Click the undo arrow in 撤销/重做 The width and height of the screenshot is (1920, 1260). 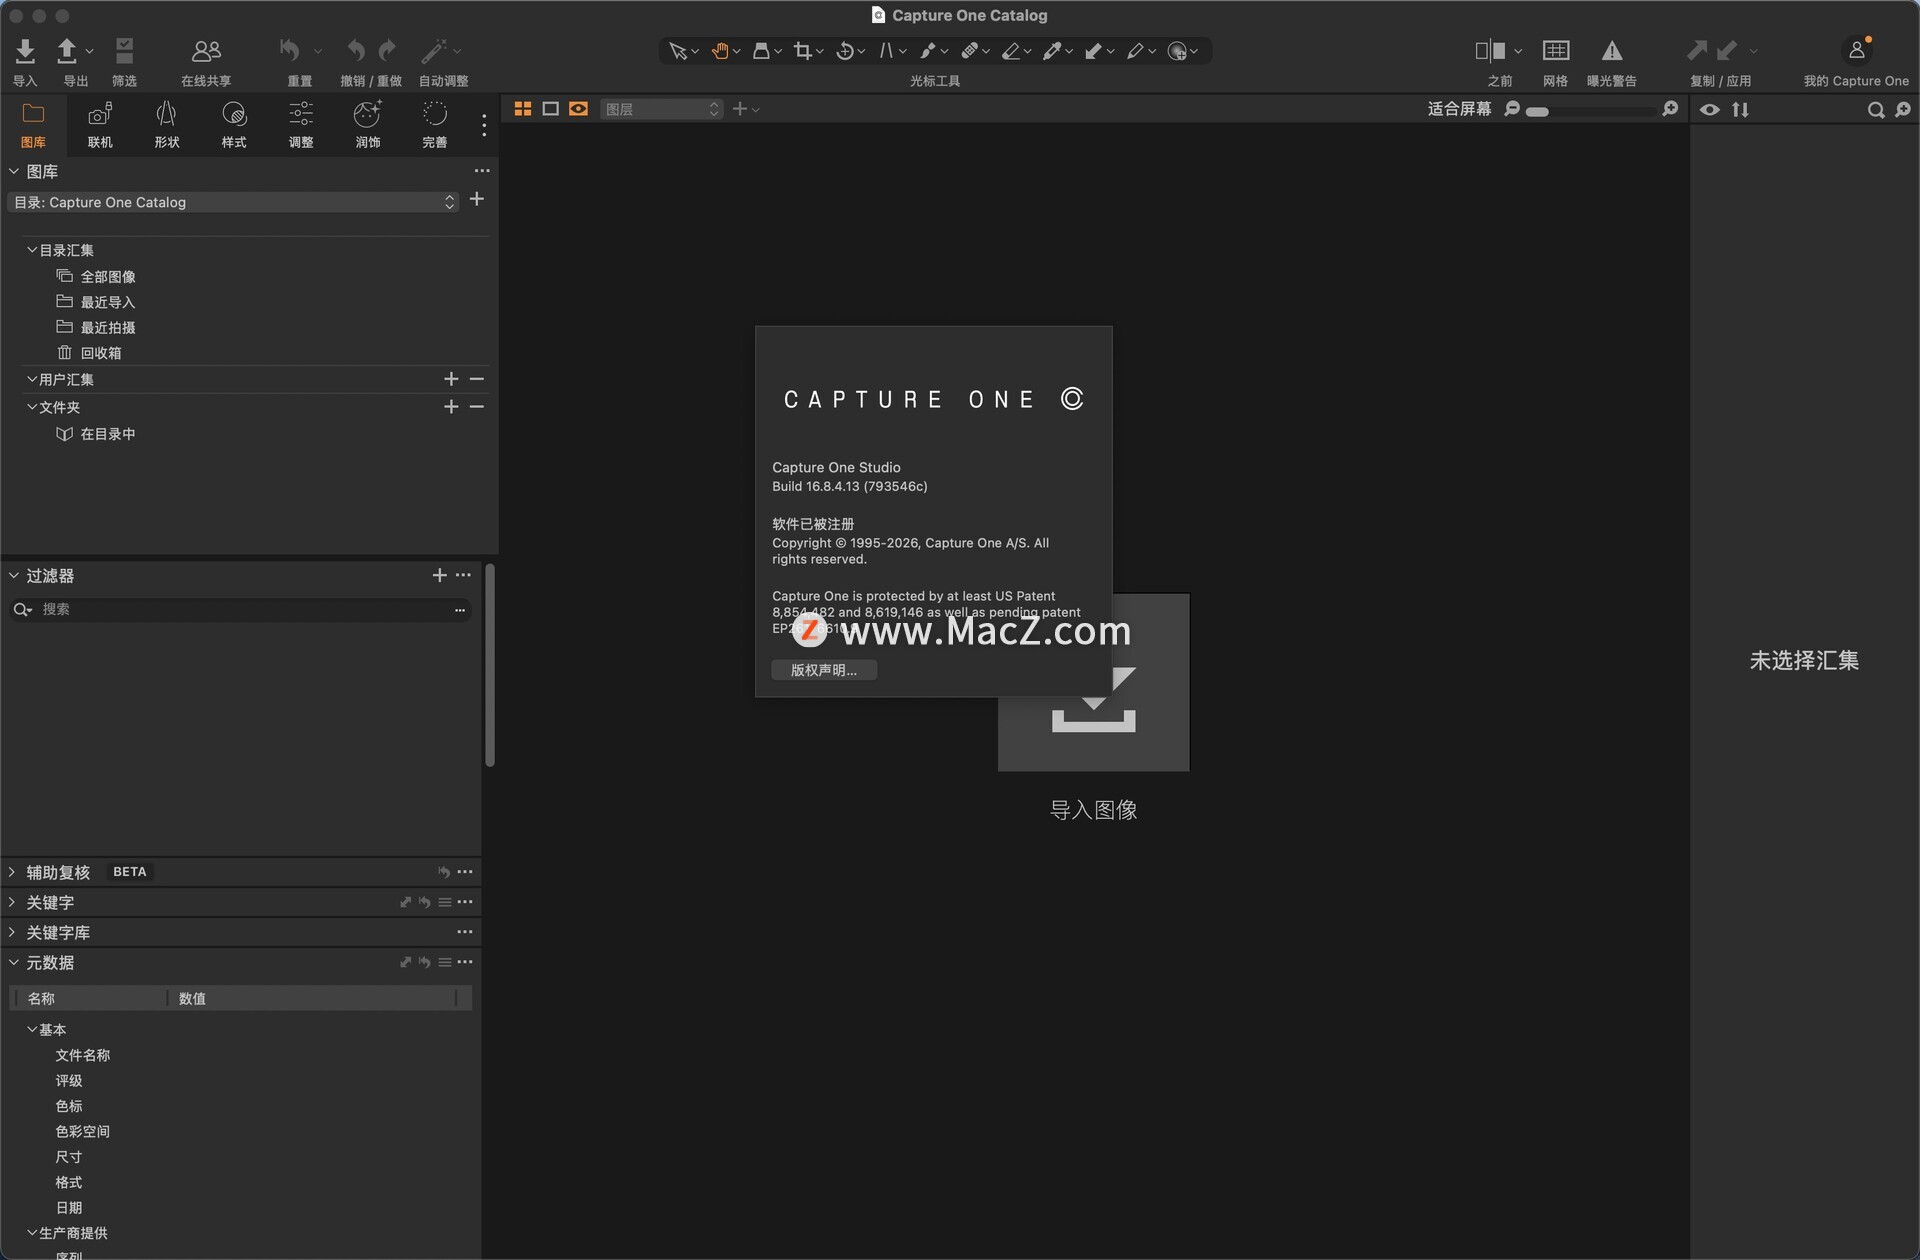(x=356, y=50)
